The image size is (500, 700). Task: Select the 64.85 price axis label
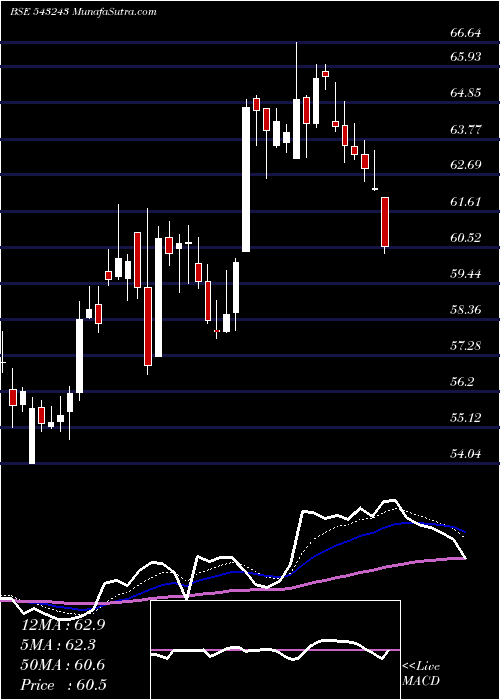click(x=466, y=93)
